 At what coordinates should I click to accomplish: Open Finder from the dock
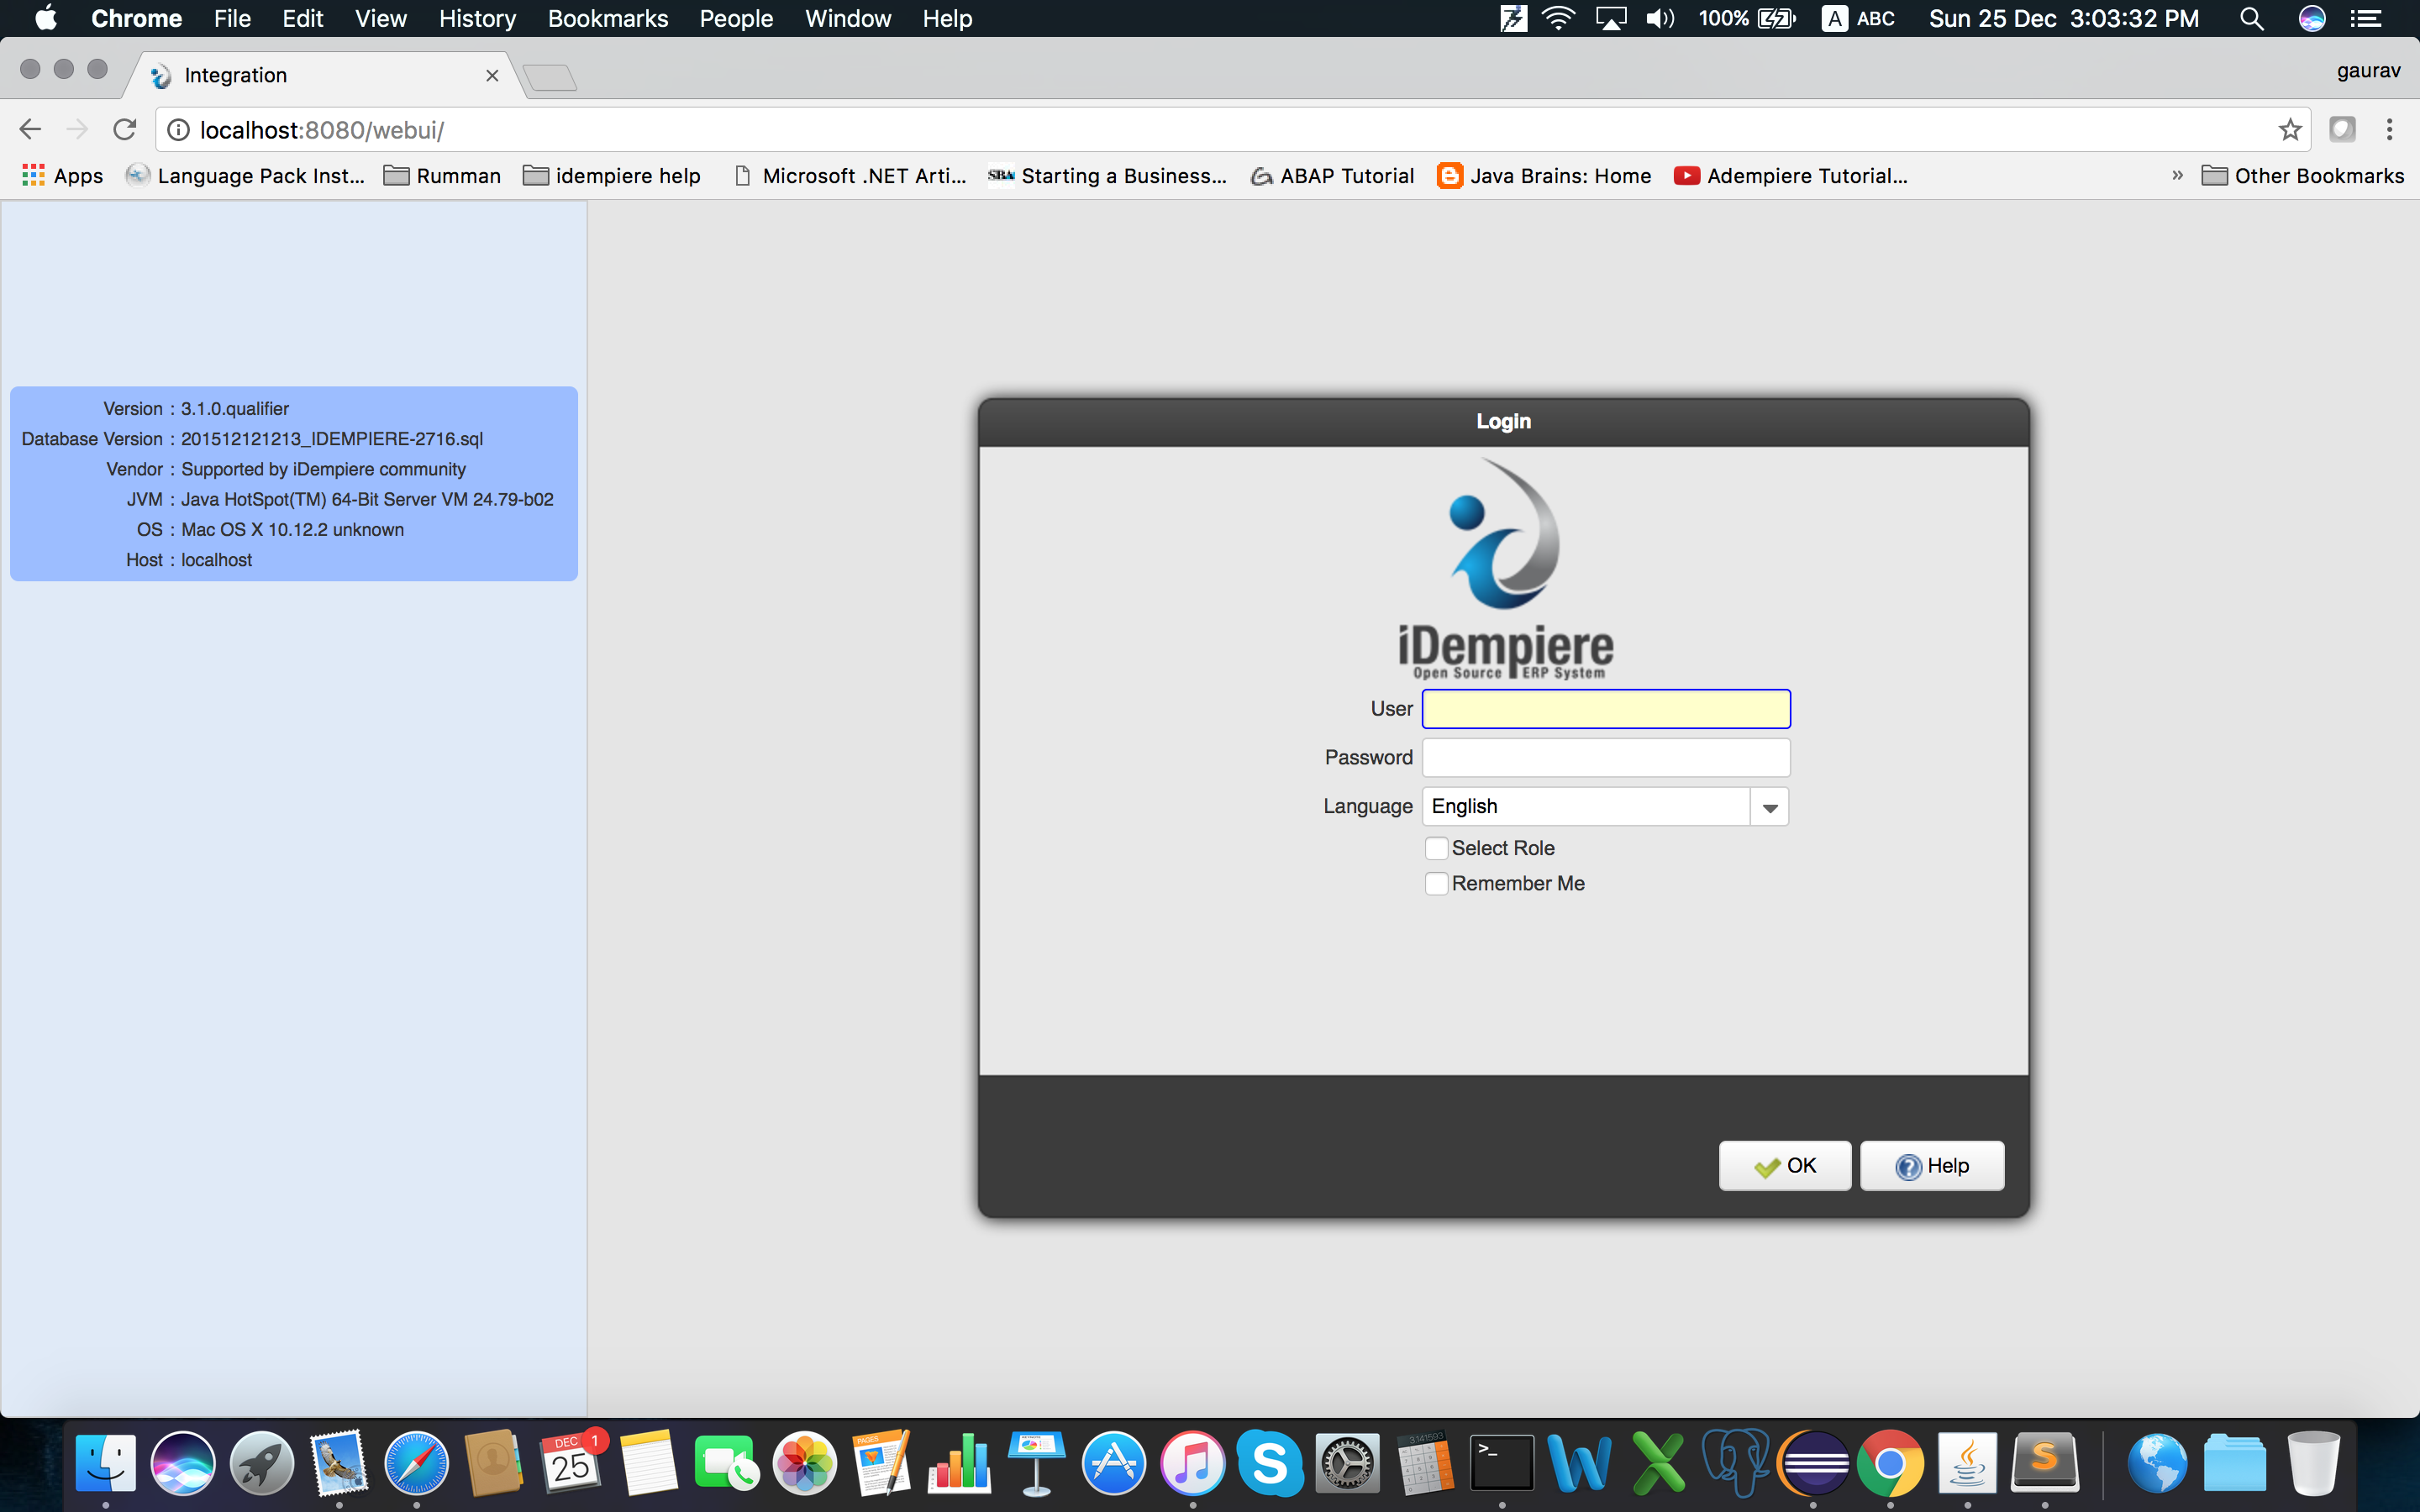[x=106, y=1463]
